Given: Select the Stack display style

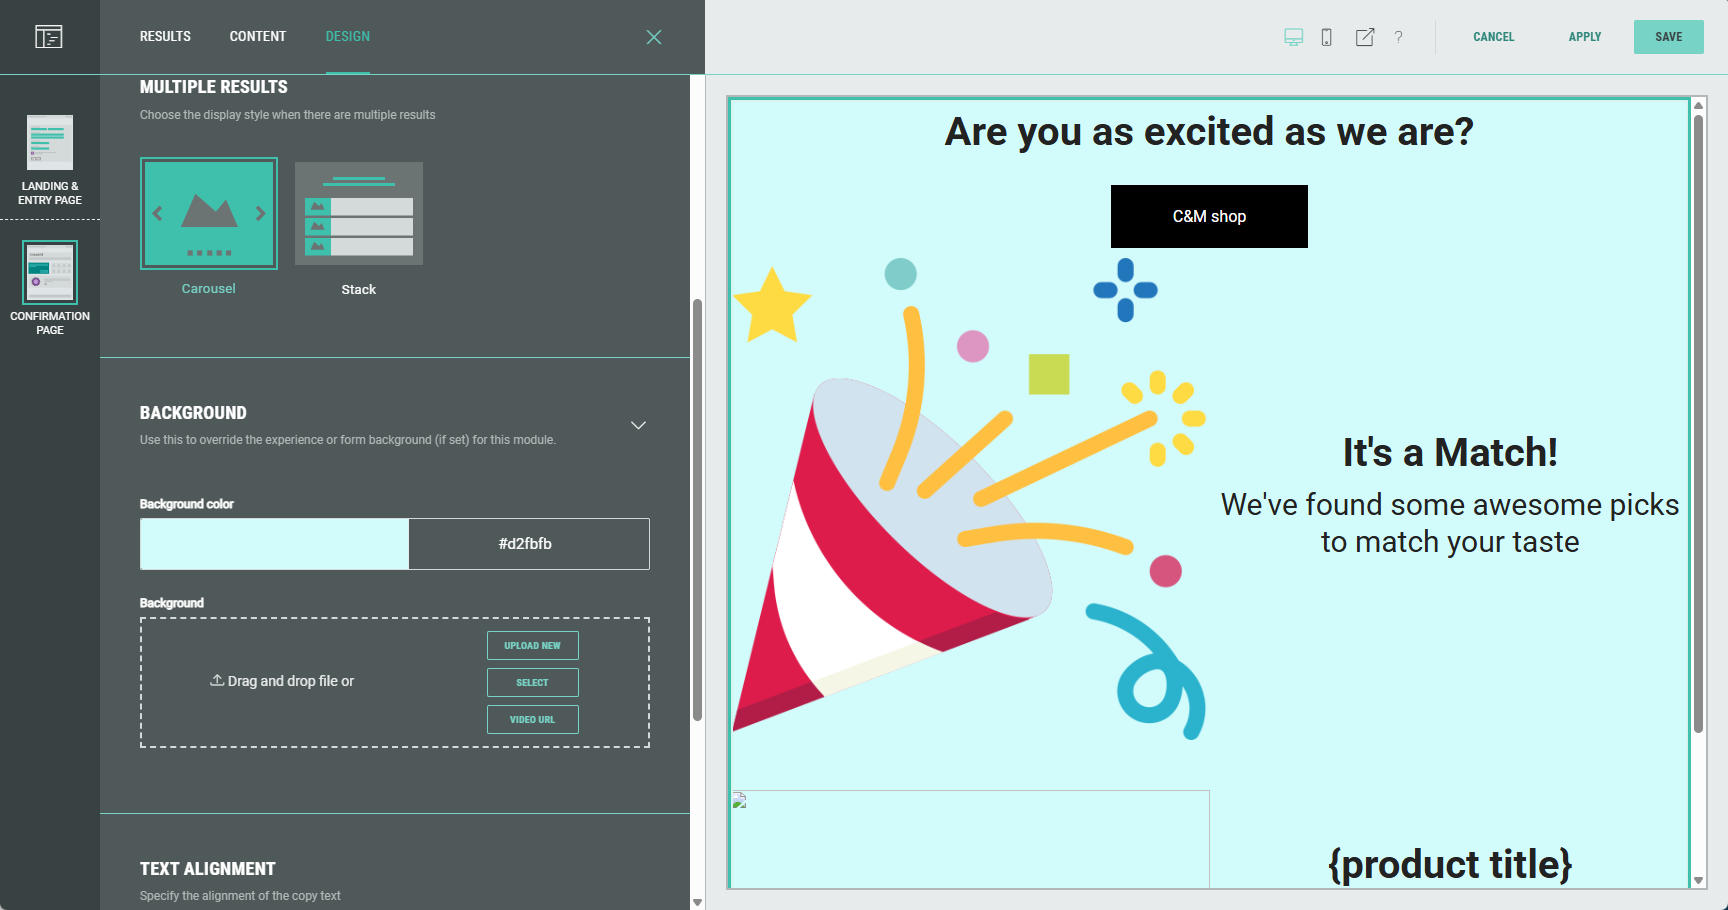Looking at the screenshot, I should [359, 214].
